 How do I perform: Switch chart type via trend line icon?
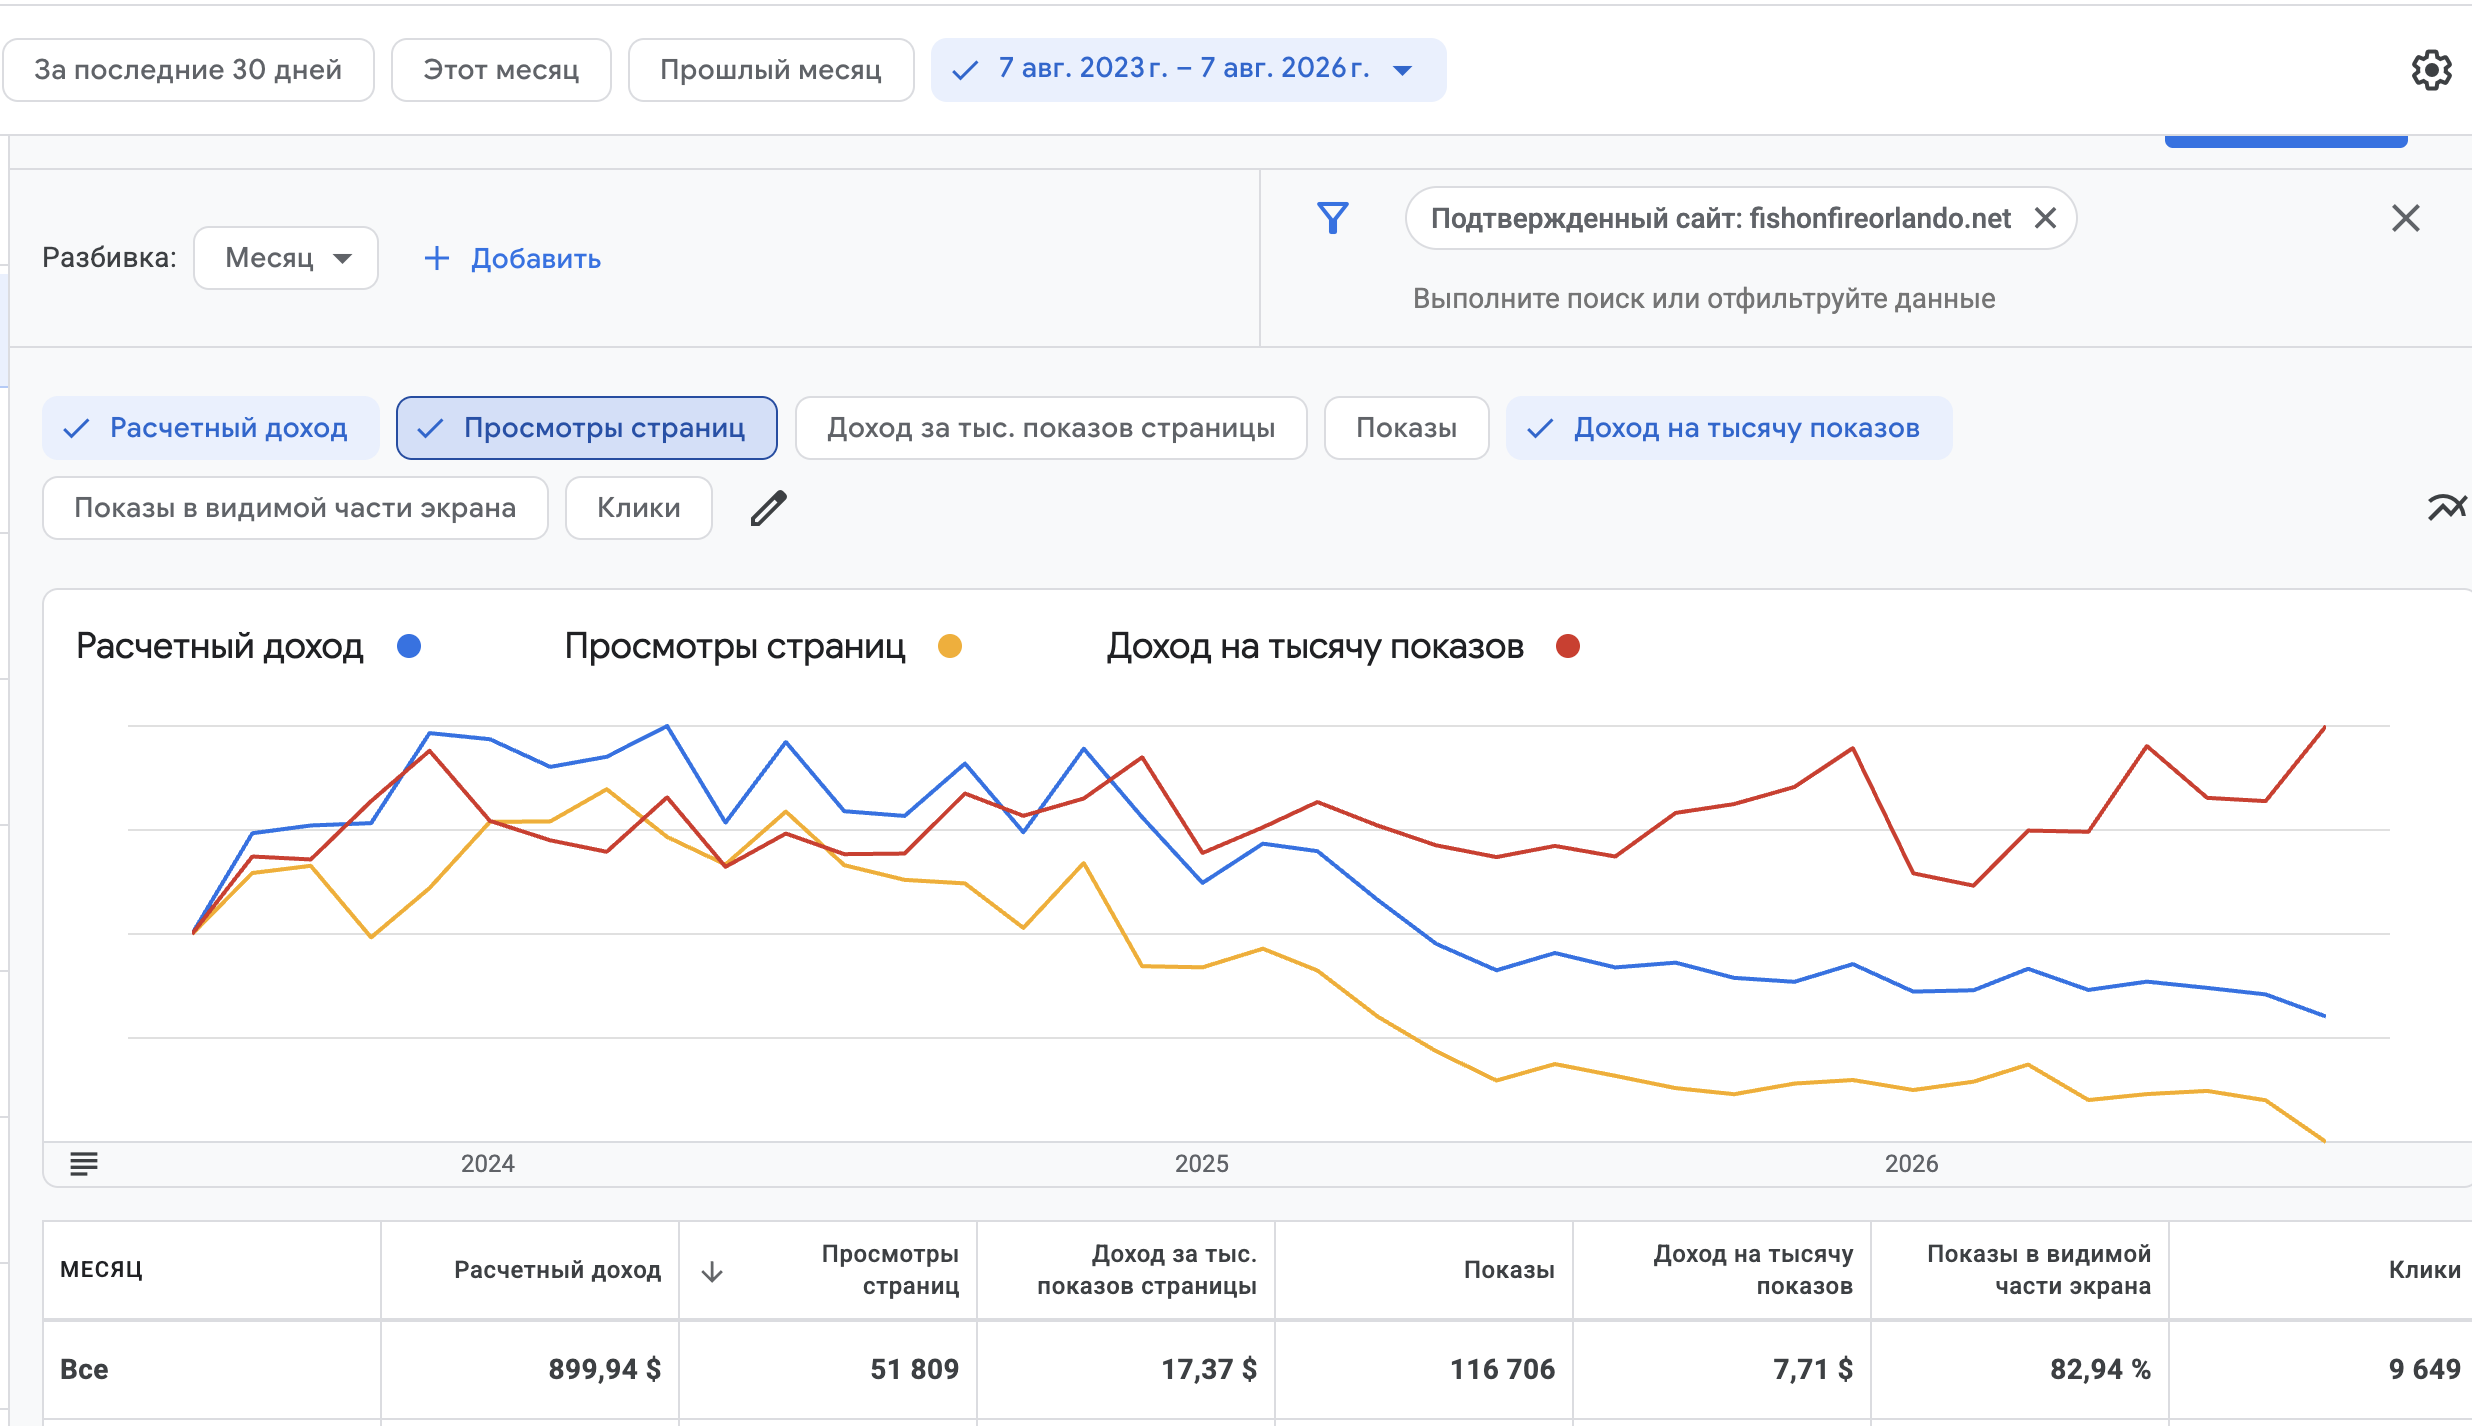point(2447,507)
